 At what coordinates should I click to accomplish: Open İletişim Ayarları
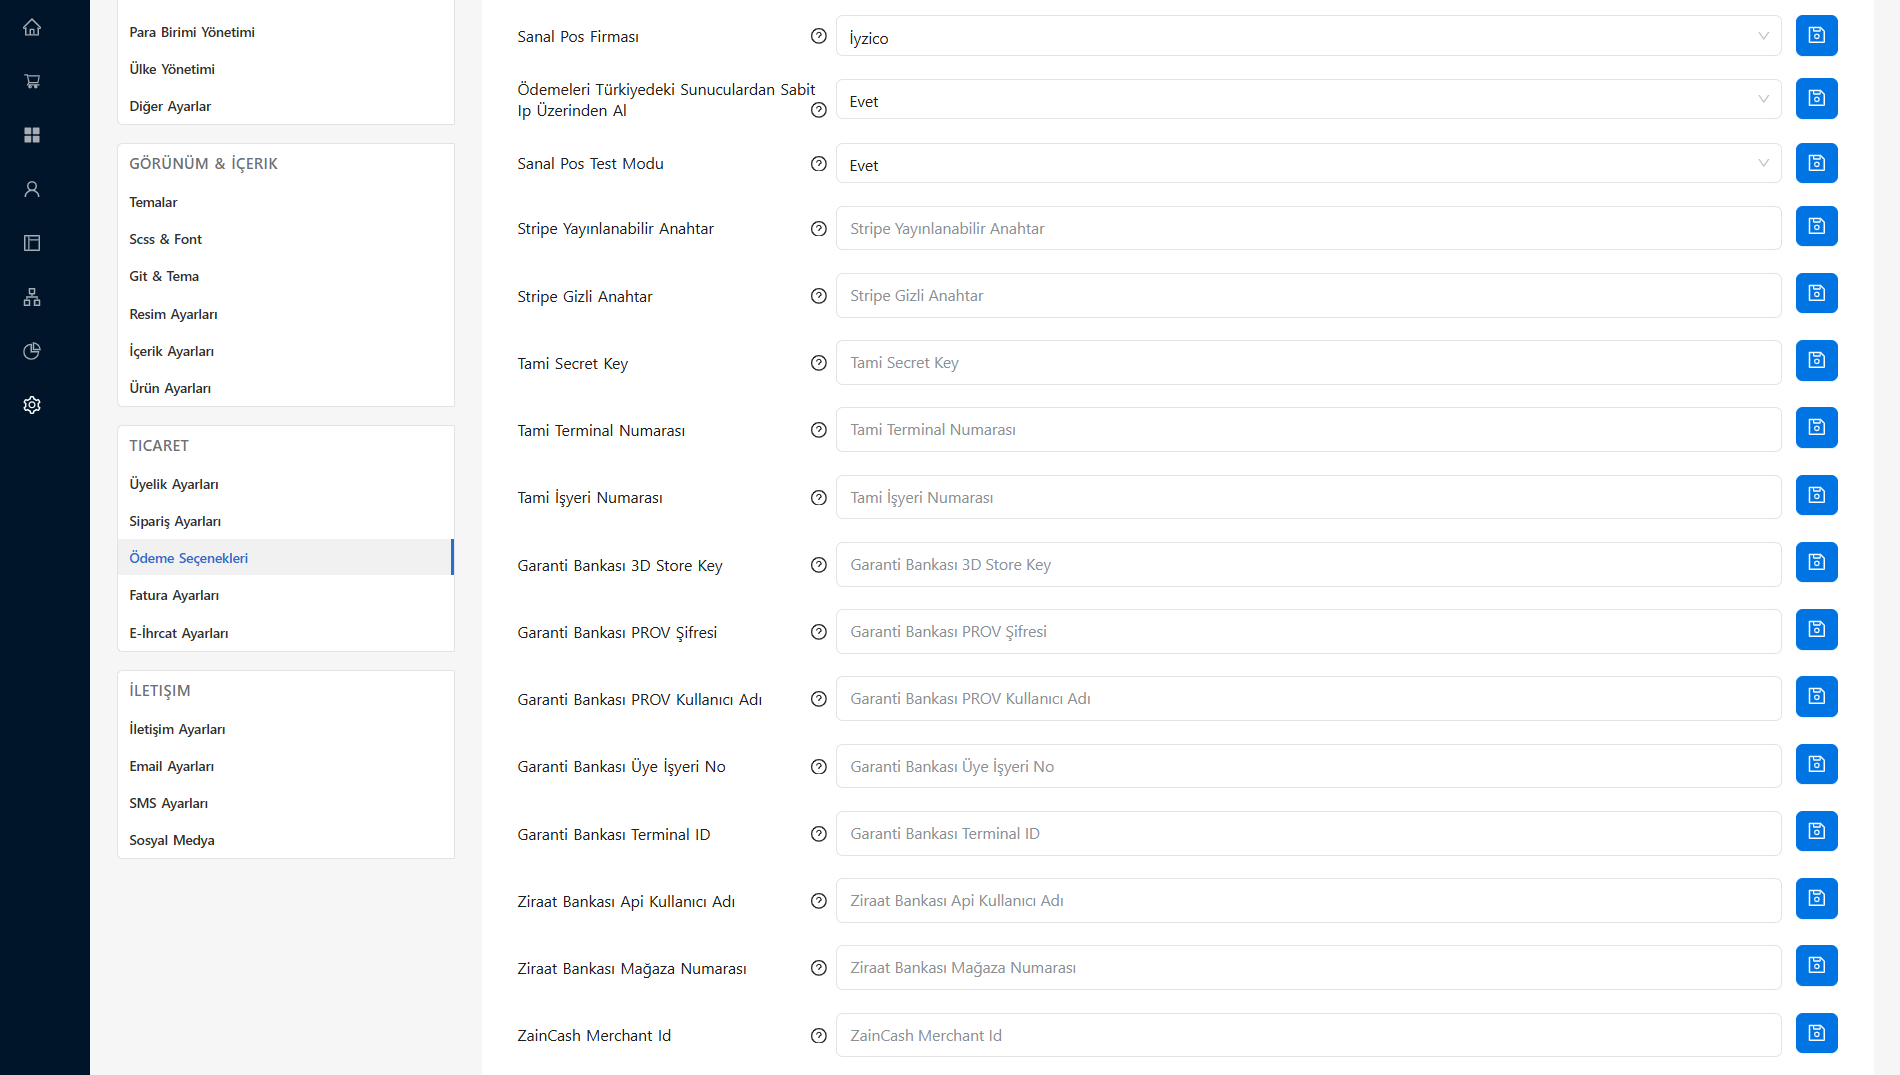177,729
